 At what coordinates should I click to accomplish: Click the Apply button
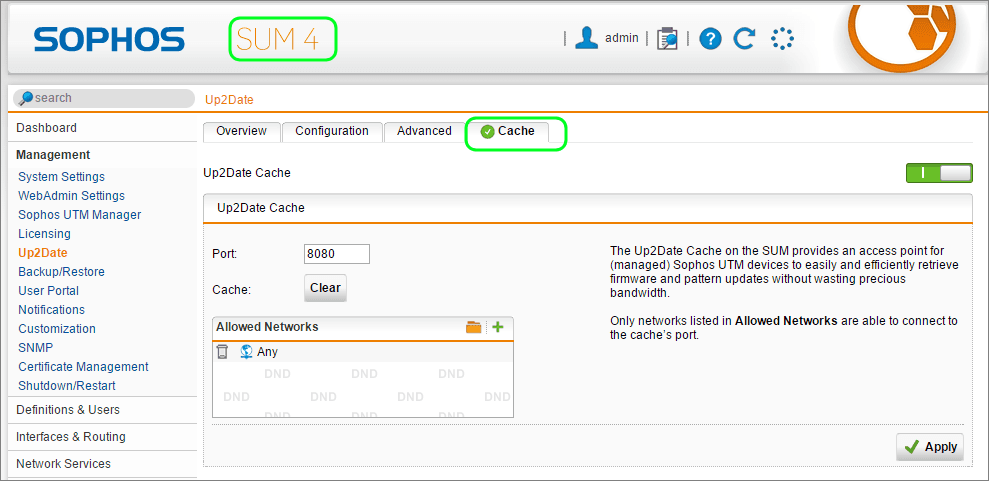(x=930, y=448)
